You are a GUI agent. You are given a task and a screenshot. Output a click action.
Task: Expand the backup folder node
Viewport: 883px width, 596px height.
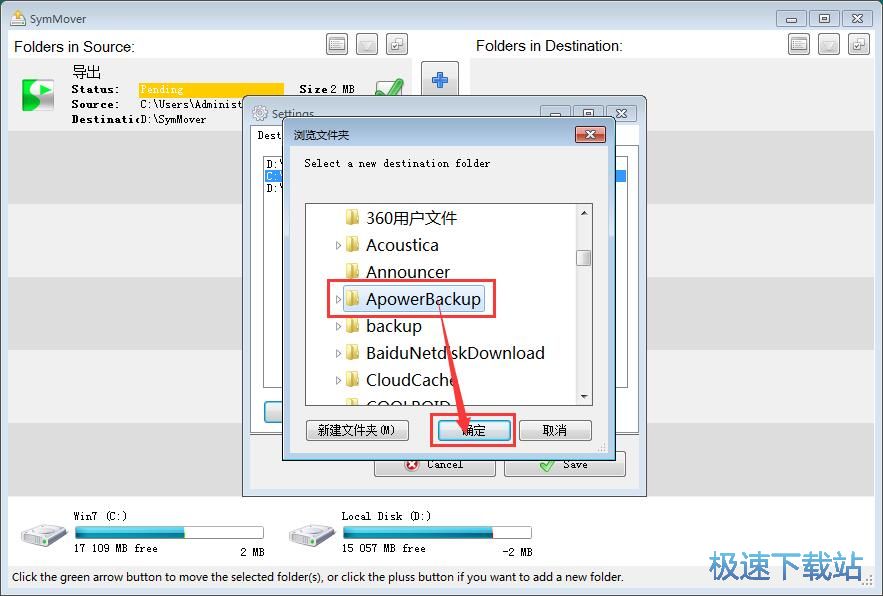tap(338, 326)
